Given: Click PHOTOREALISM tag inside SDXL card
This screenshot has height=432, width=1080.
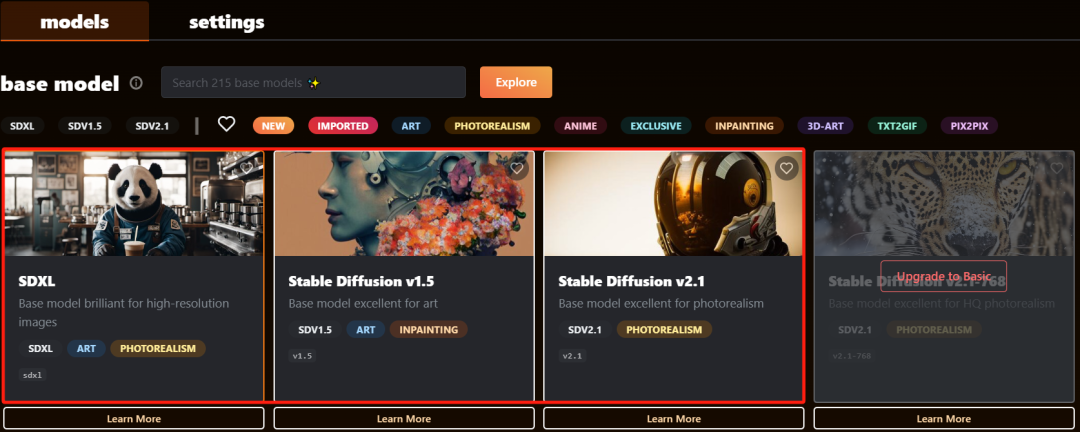Looking at the screenshot, I should (x=158, y=349).
